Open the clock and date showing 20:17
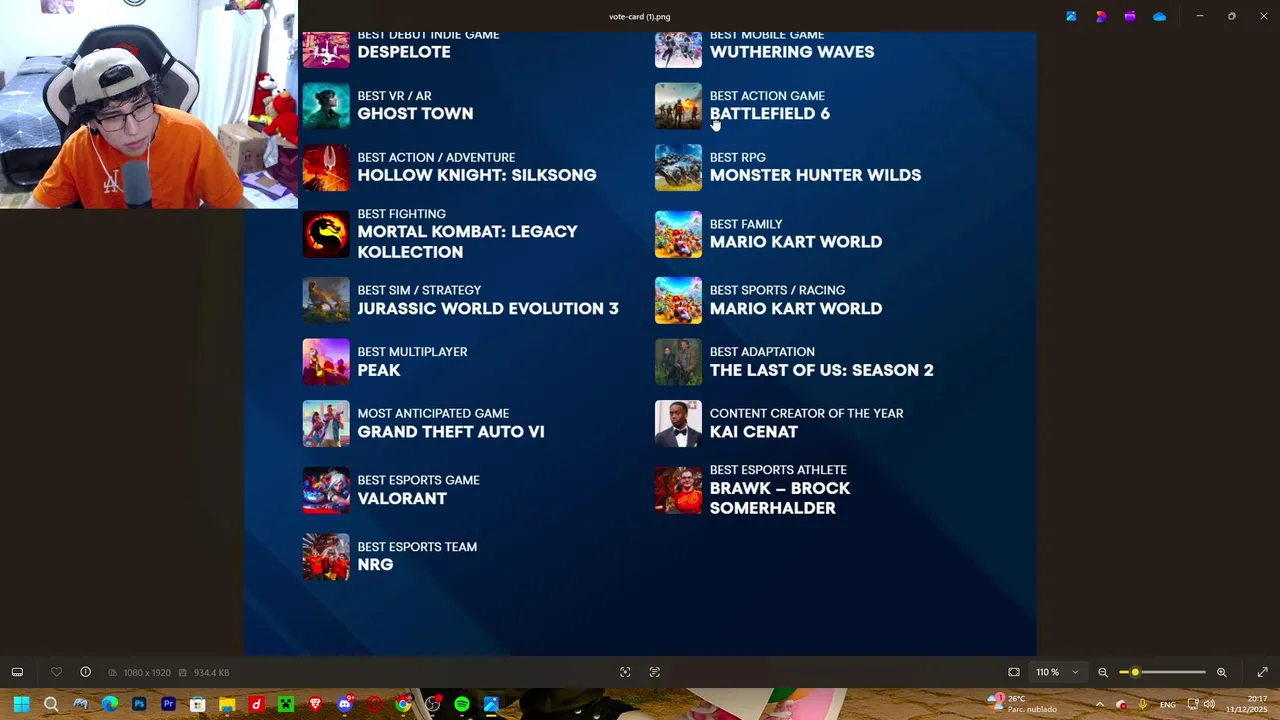1280x720 pixels. point(1247,704)
